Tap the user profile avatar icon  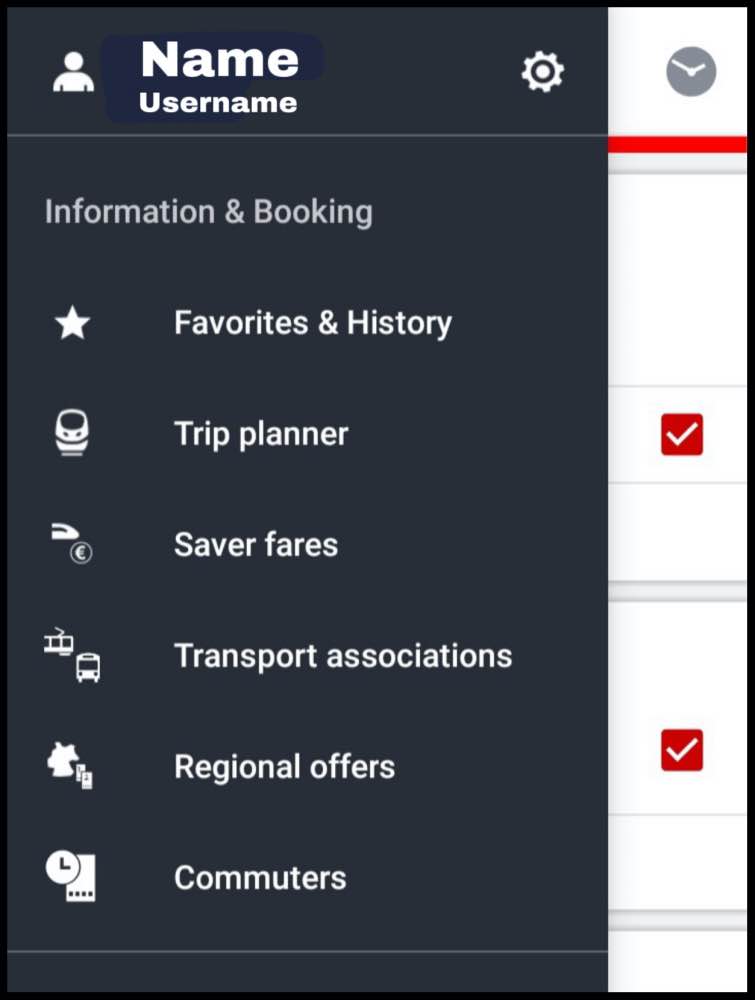(x=73, y=72)
